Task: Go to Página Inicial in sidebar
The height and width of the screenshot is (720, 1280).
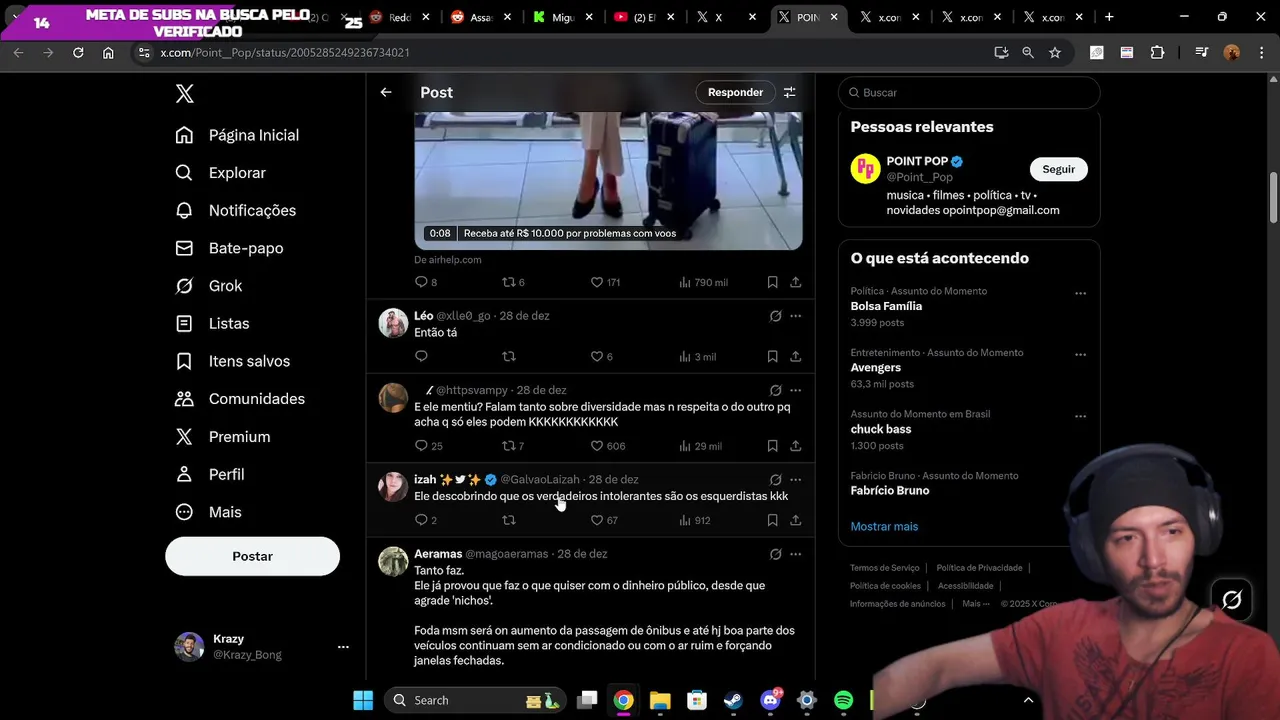Action: [238, 135]
